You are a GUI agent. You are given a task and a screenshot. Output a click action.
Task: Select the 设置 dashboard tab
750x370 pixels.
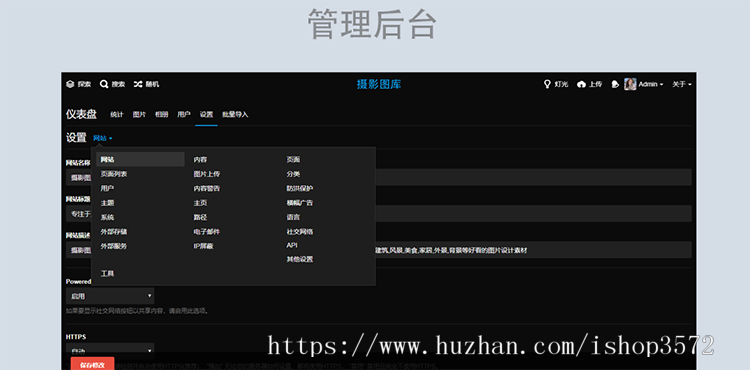206,115
